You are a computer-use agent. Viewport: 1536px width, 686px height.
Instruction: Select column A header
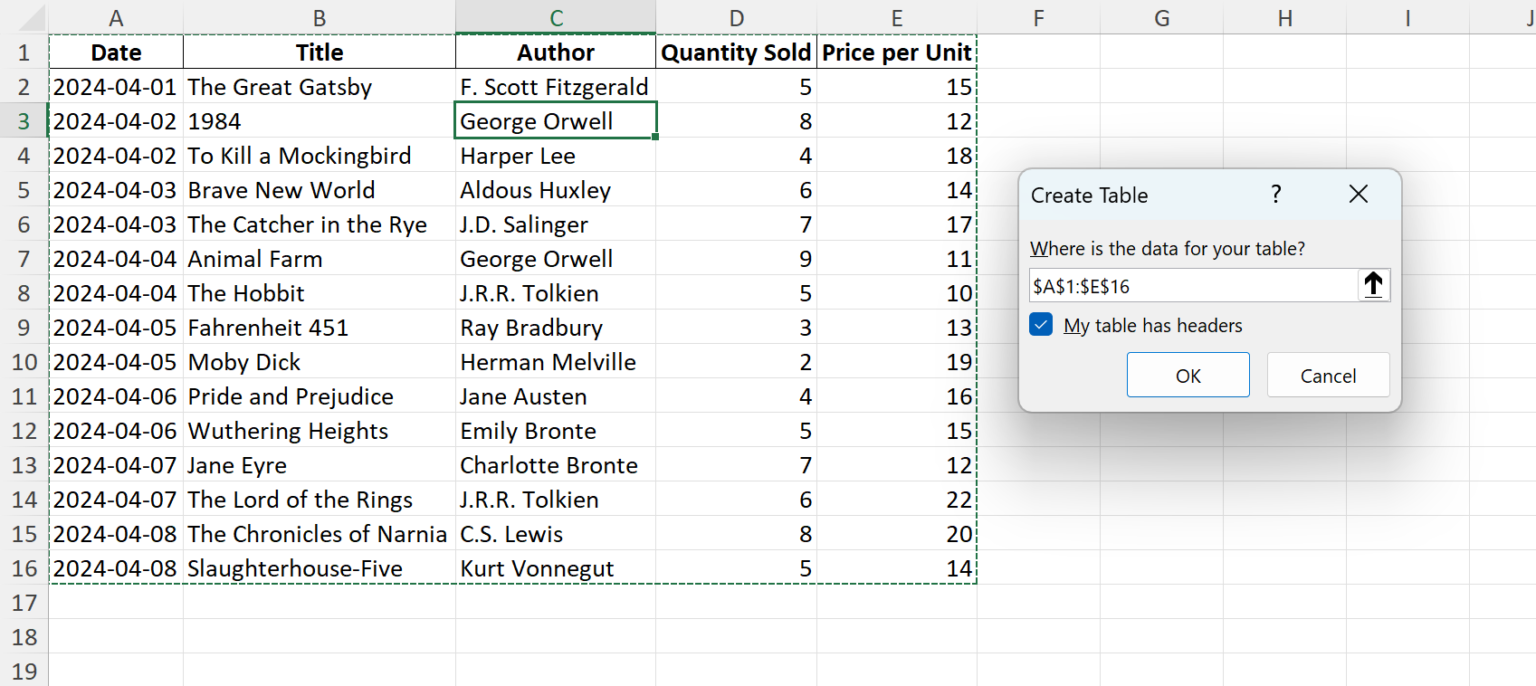(x=116, y=18)
